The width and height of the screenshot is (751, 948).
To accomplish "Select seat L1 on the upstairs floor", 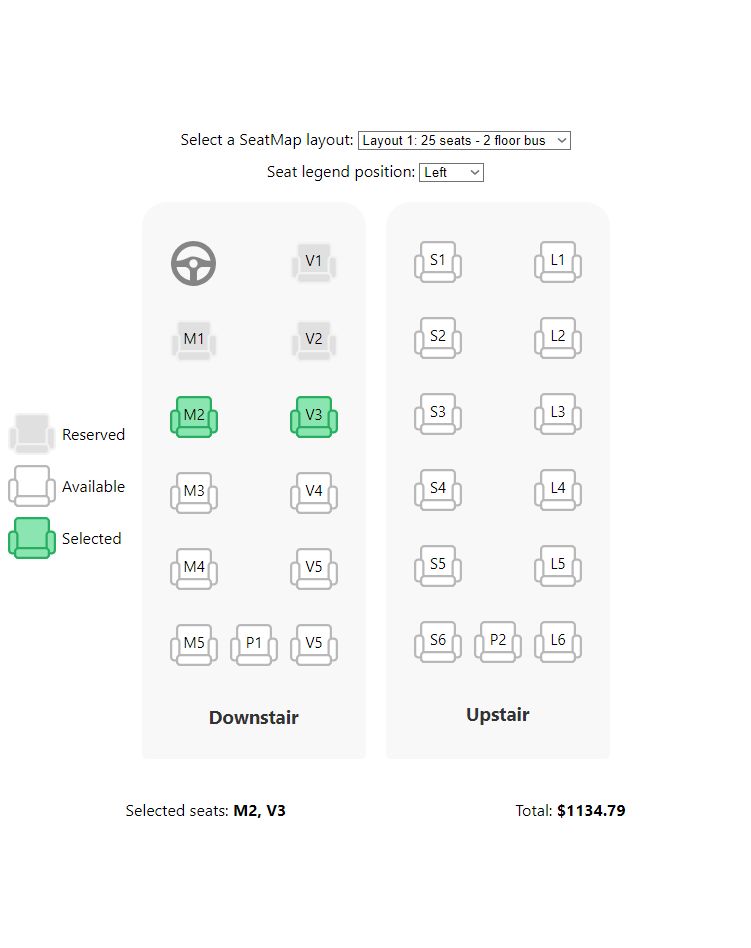I will point(558,261).
